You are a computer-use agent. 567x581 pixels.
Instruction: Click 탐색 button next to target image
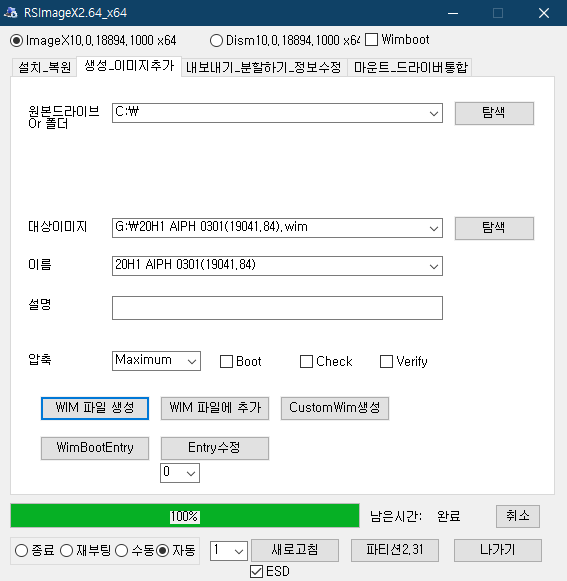pos(494,228)
